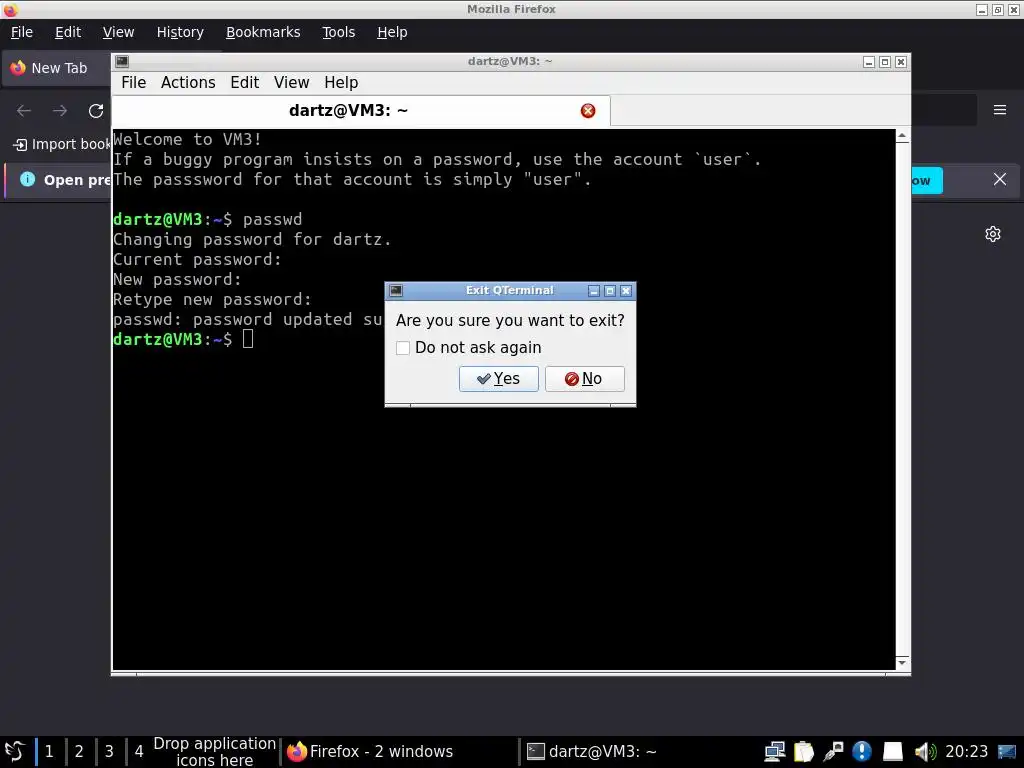Viewport: 1024px width, 768px height.
Task: Cancel exit by clicking No
Action: pyautogui.click(x=584, y=379)
